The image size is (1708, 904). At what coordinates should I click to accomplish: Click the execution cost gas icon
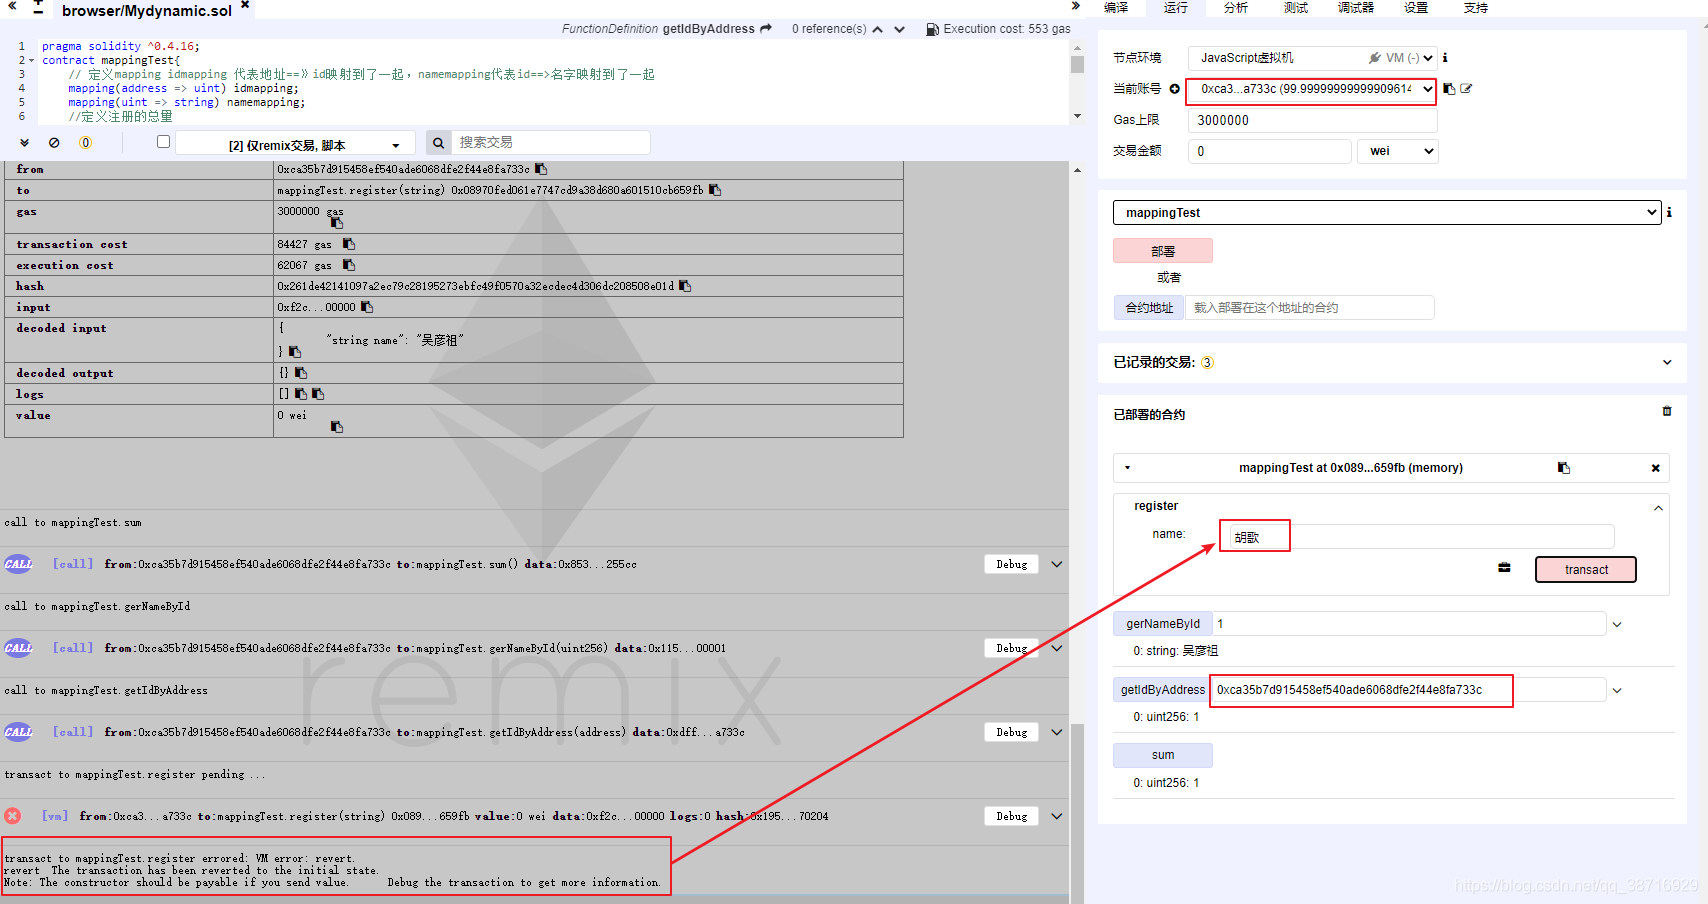click(932, 29)
